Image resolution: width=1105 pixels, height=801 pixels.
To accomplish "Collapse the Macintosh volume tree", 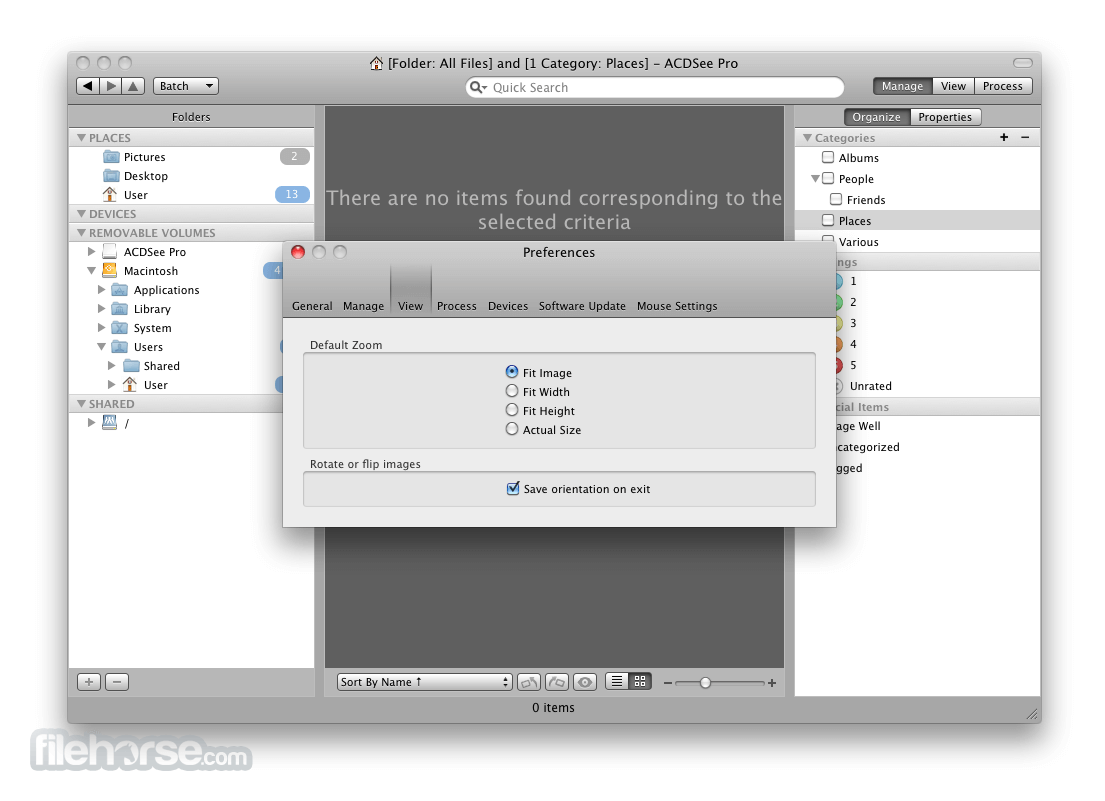I will click(91, 271).
